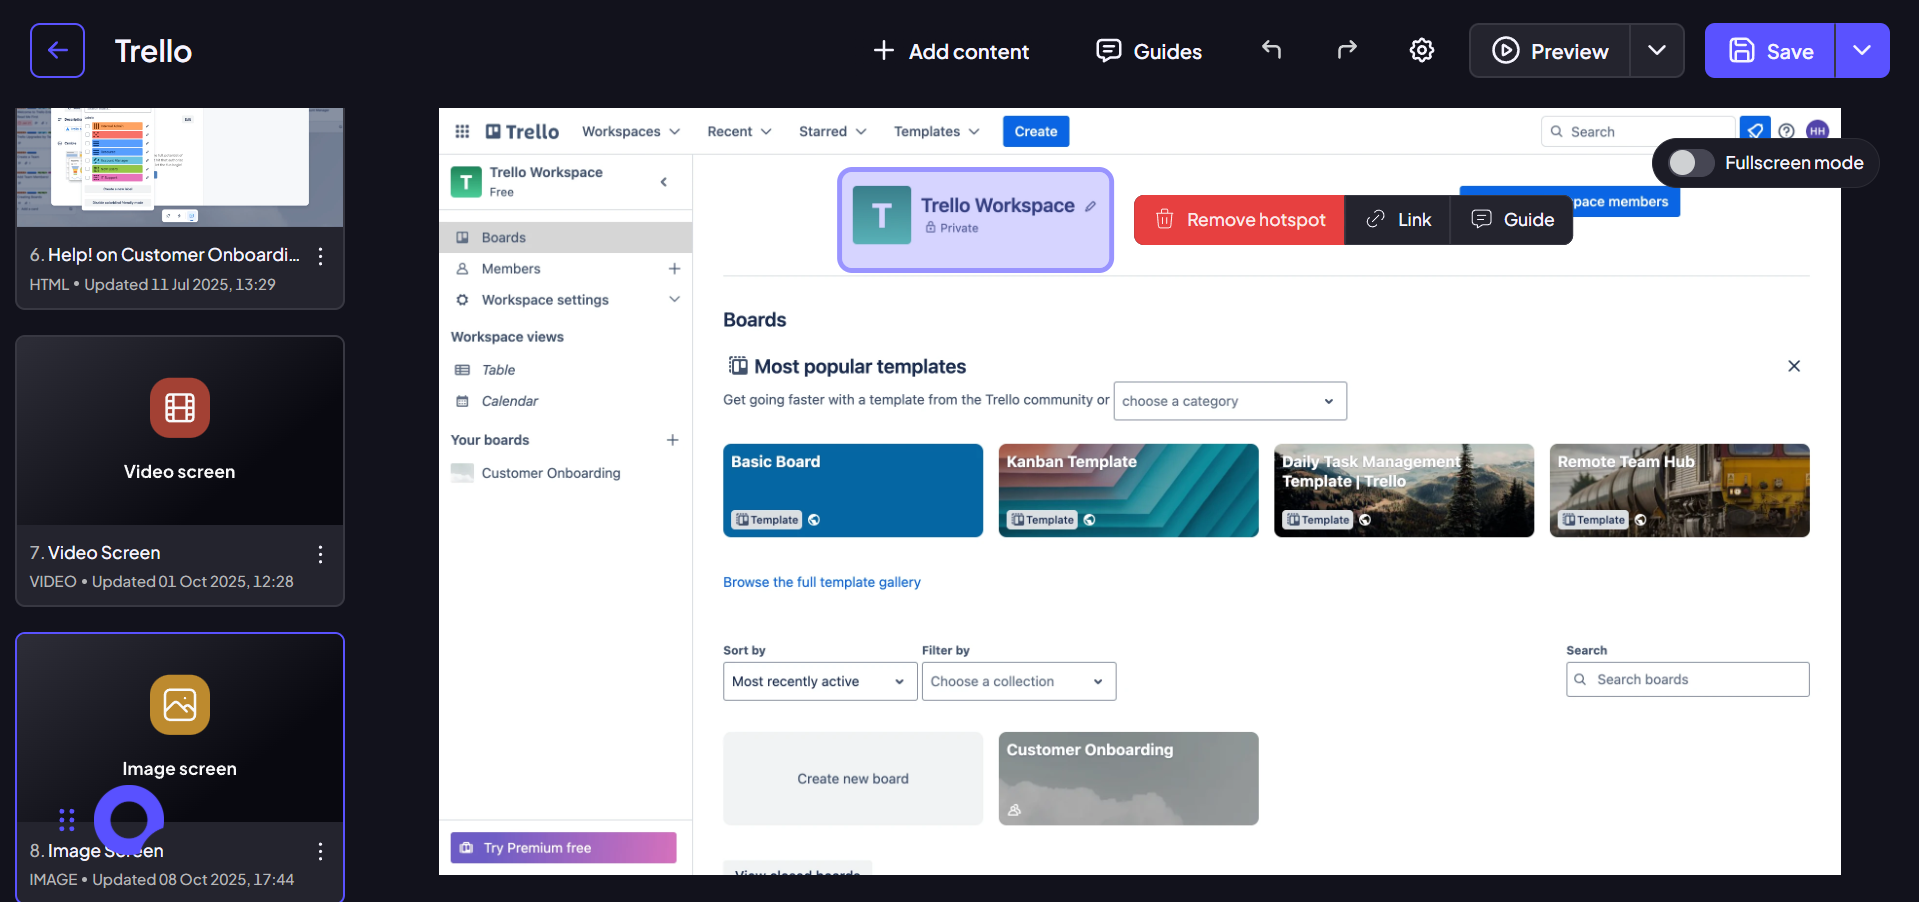Open more options for 8. Image Screen
The width and height of the screenshot is (1919, 902).
click(320, 851)
